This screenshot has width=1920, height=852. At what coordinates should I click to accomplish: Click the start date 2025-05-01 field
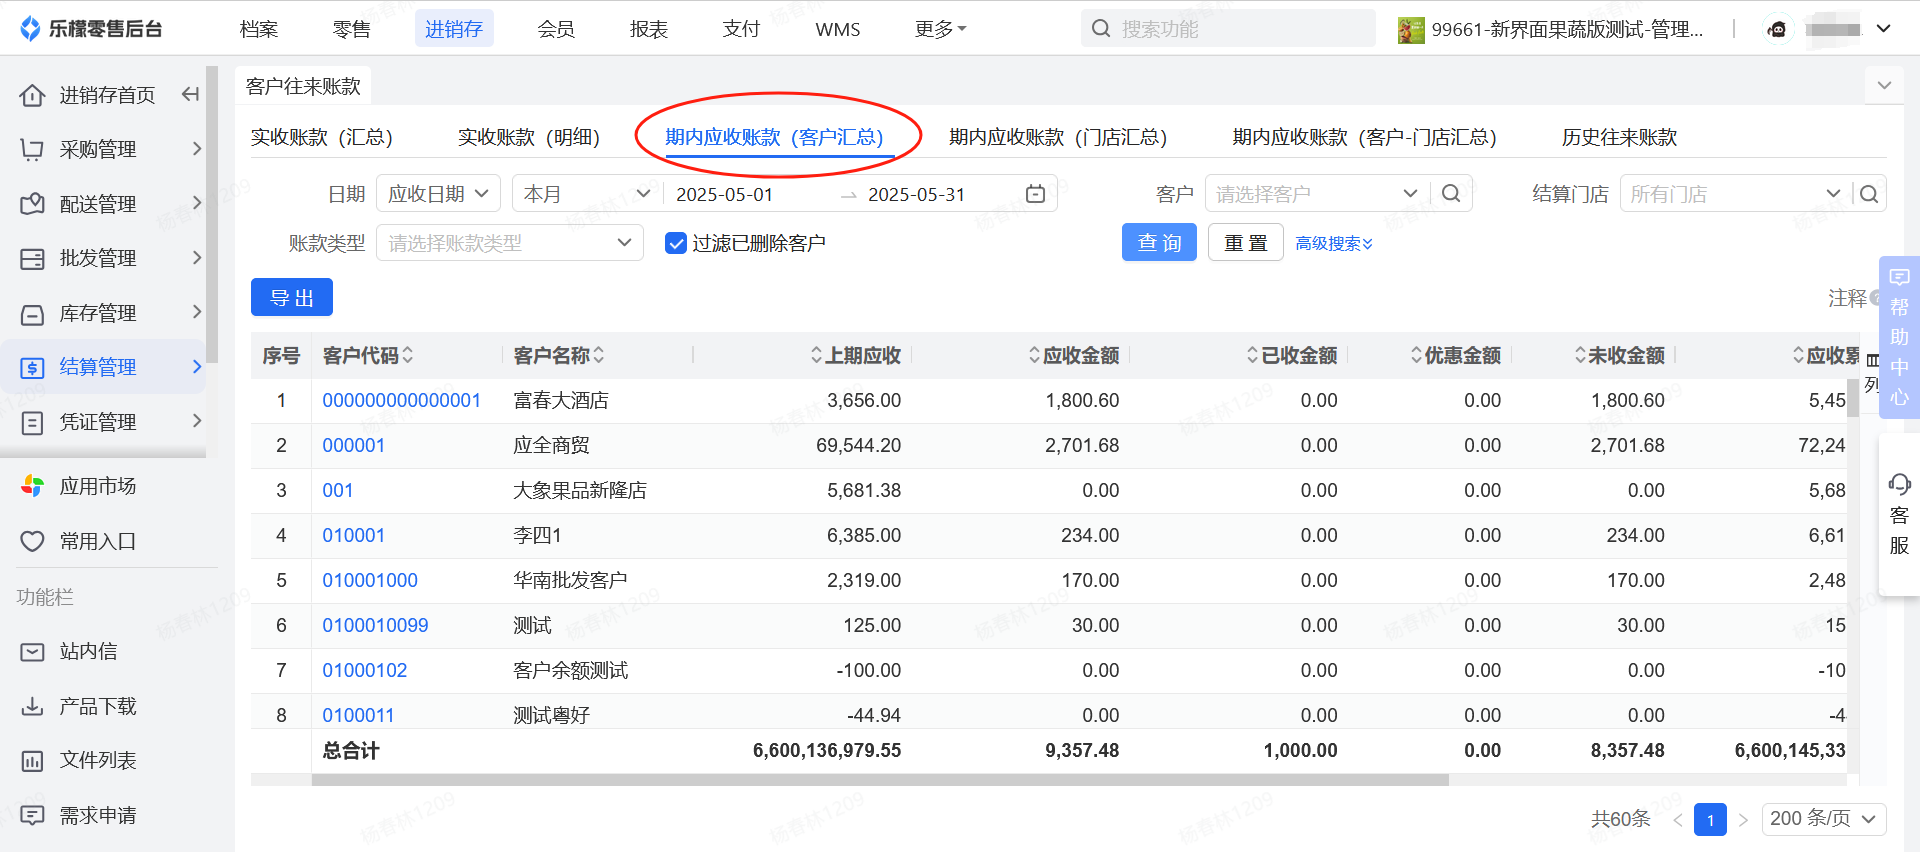tap(725, 194)
